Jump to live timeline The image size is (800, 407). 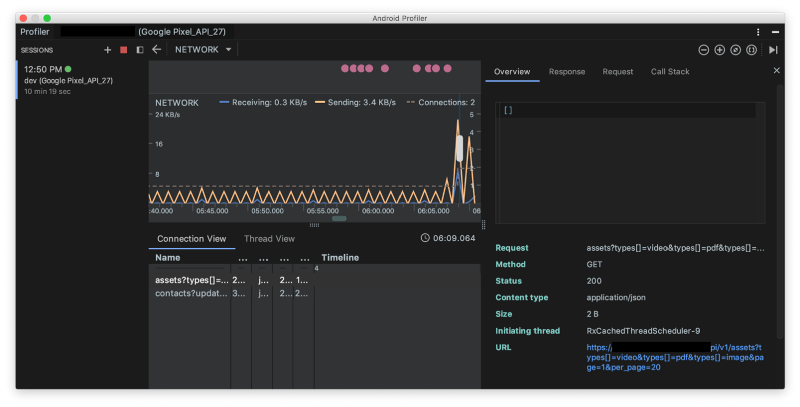click(x=773, y=49)
